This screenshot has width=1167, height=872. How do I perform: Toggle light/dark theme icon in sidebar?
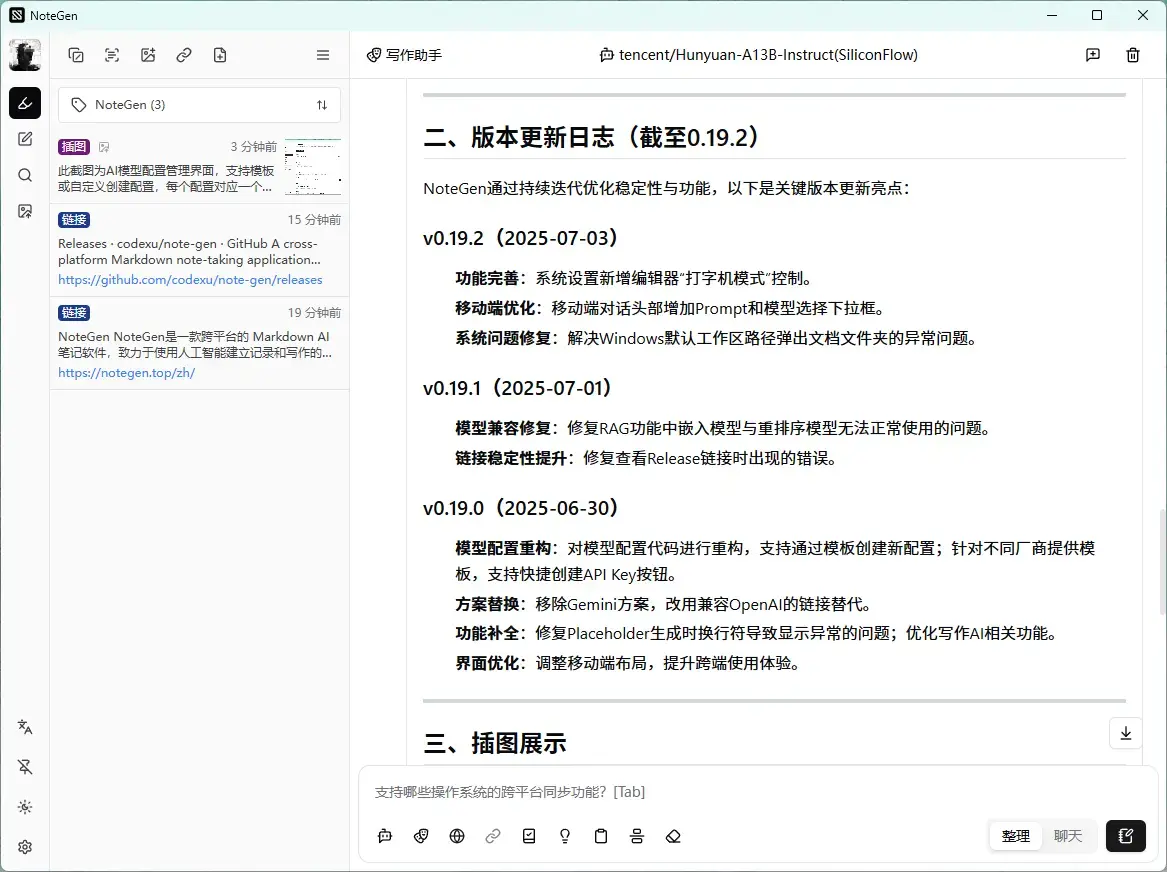tap(25, 807)
